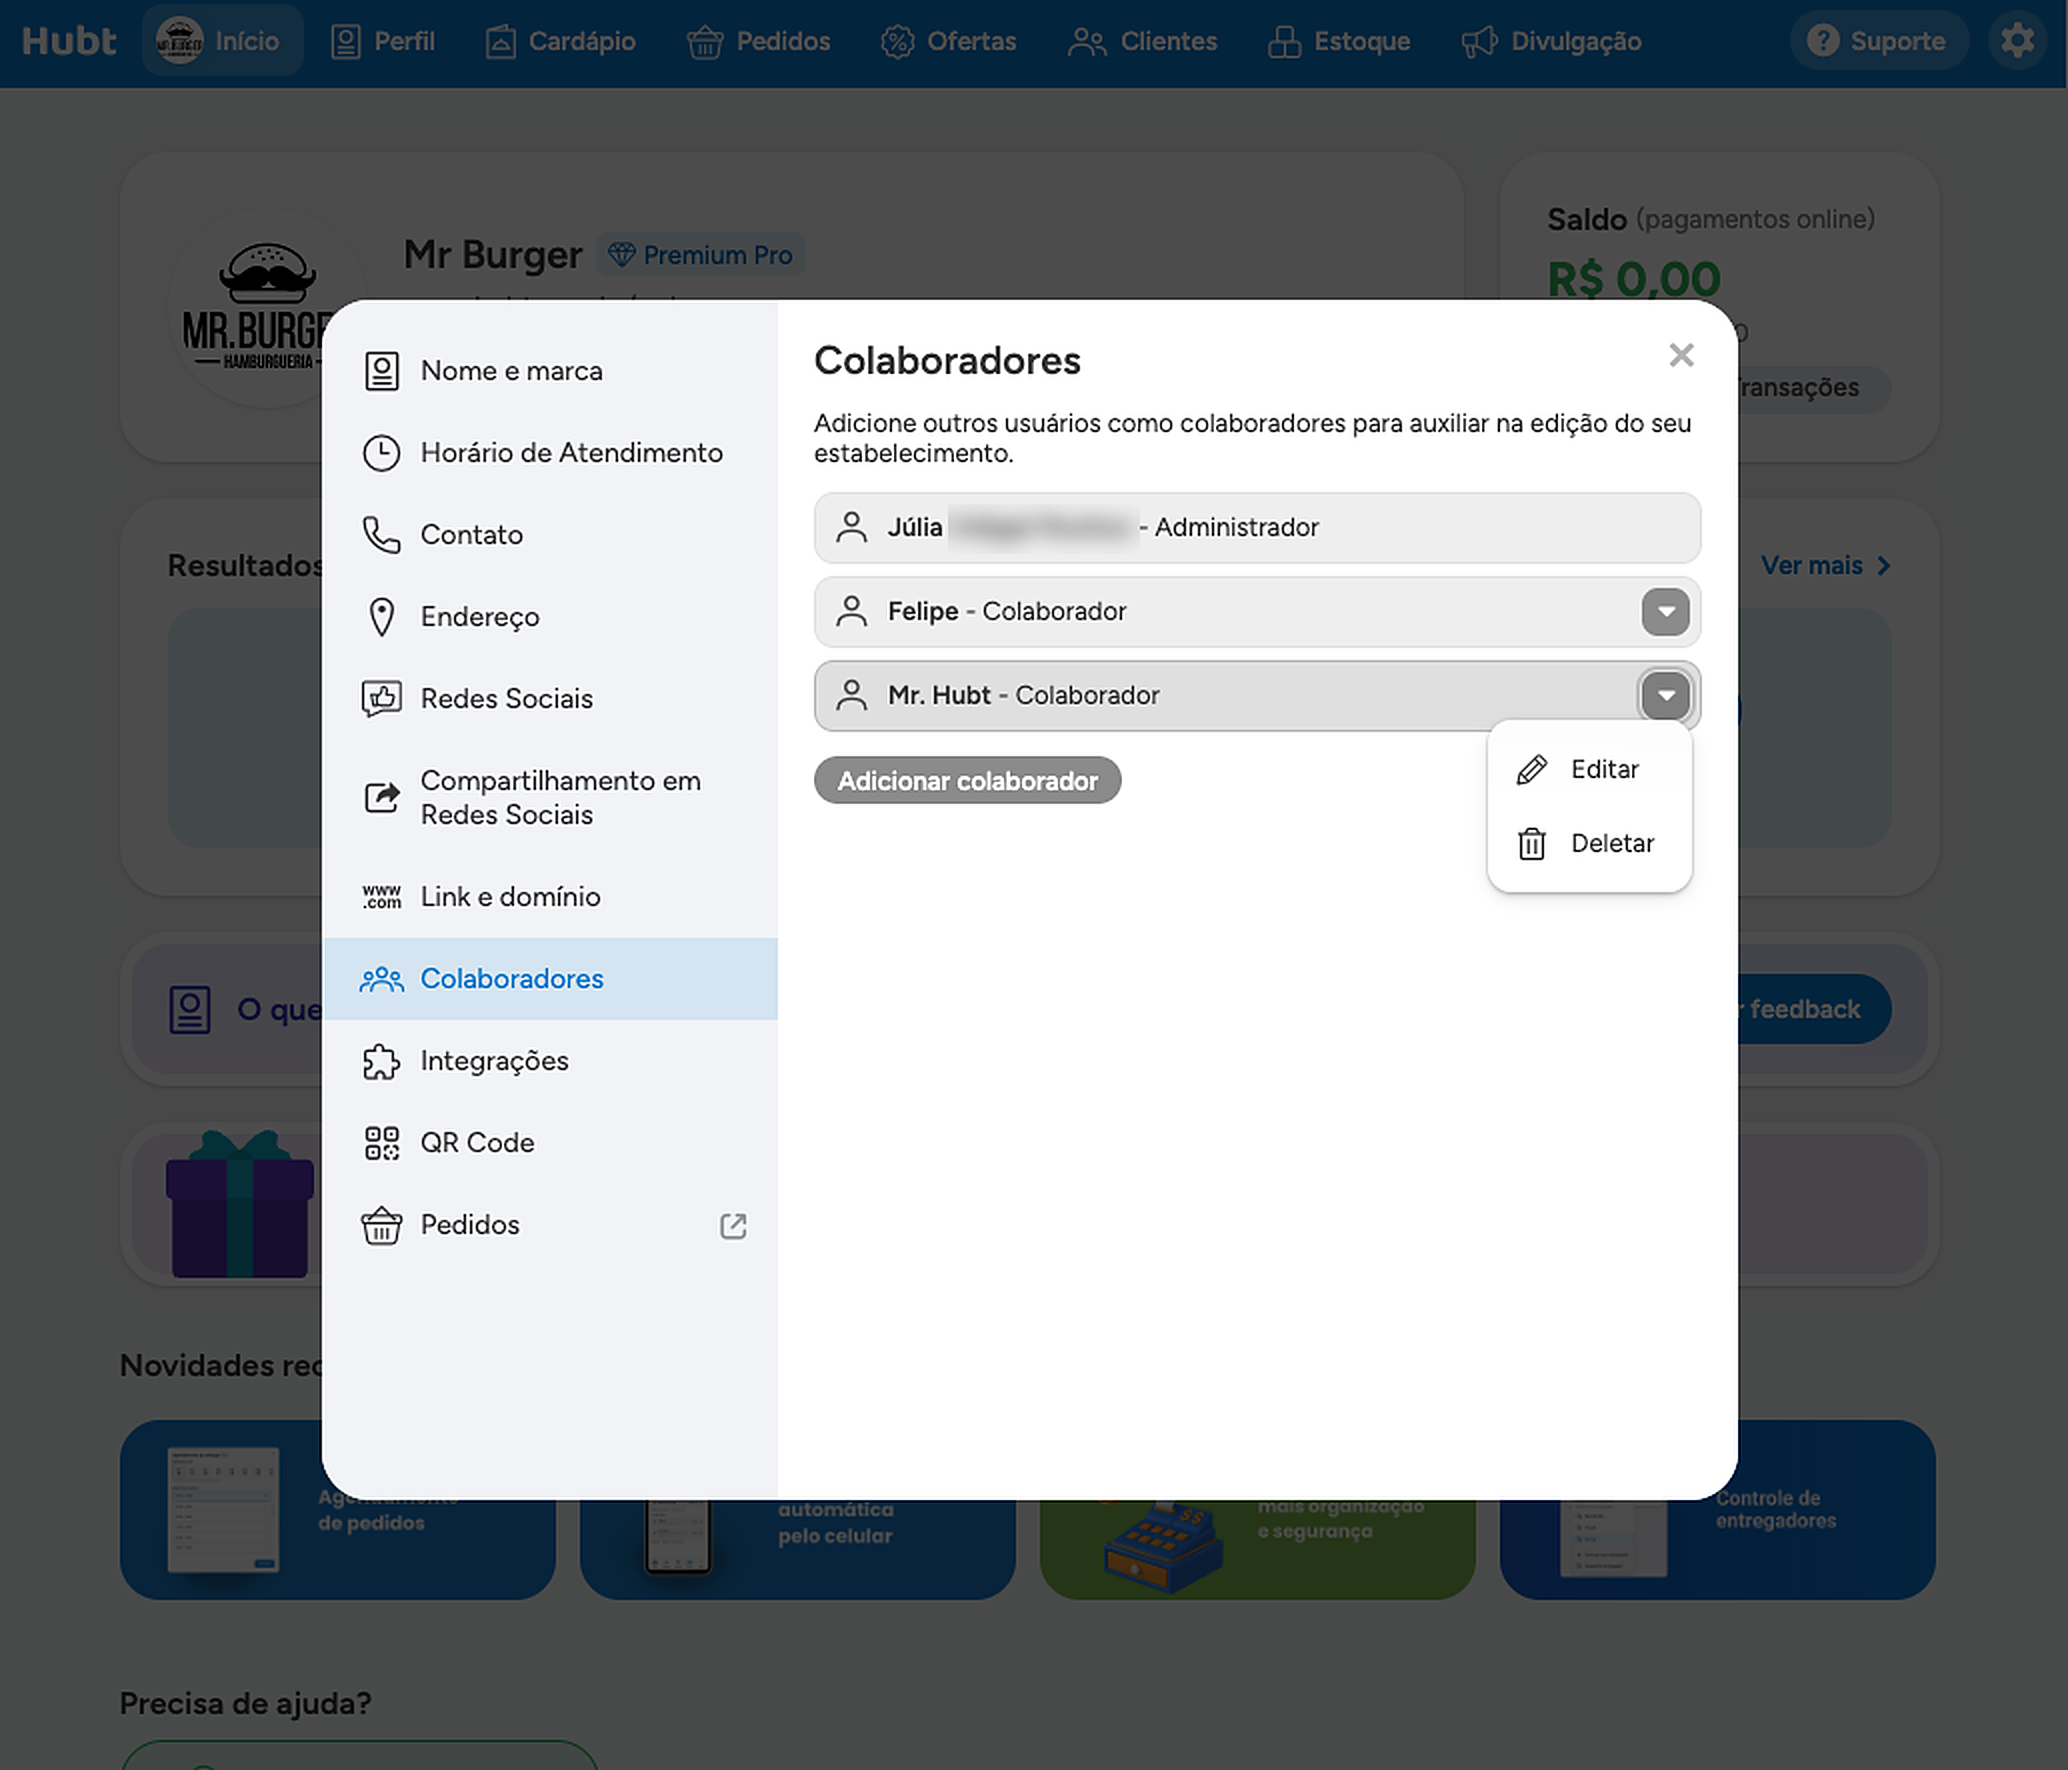Click the Adicionar colaborador button
This screenshot has width=2068, height=1770.
[x=967, y=780]
